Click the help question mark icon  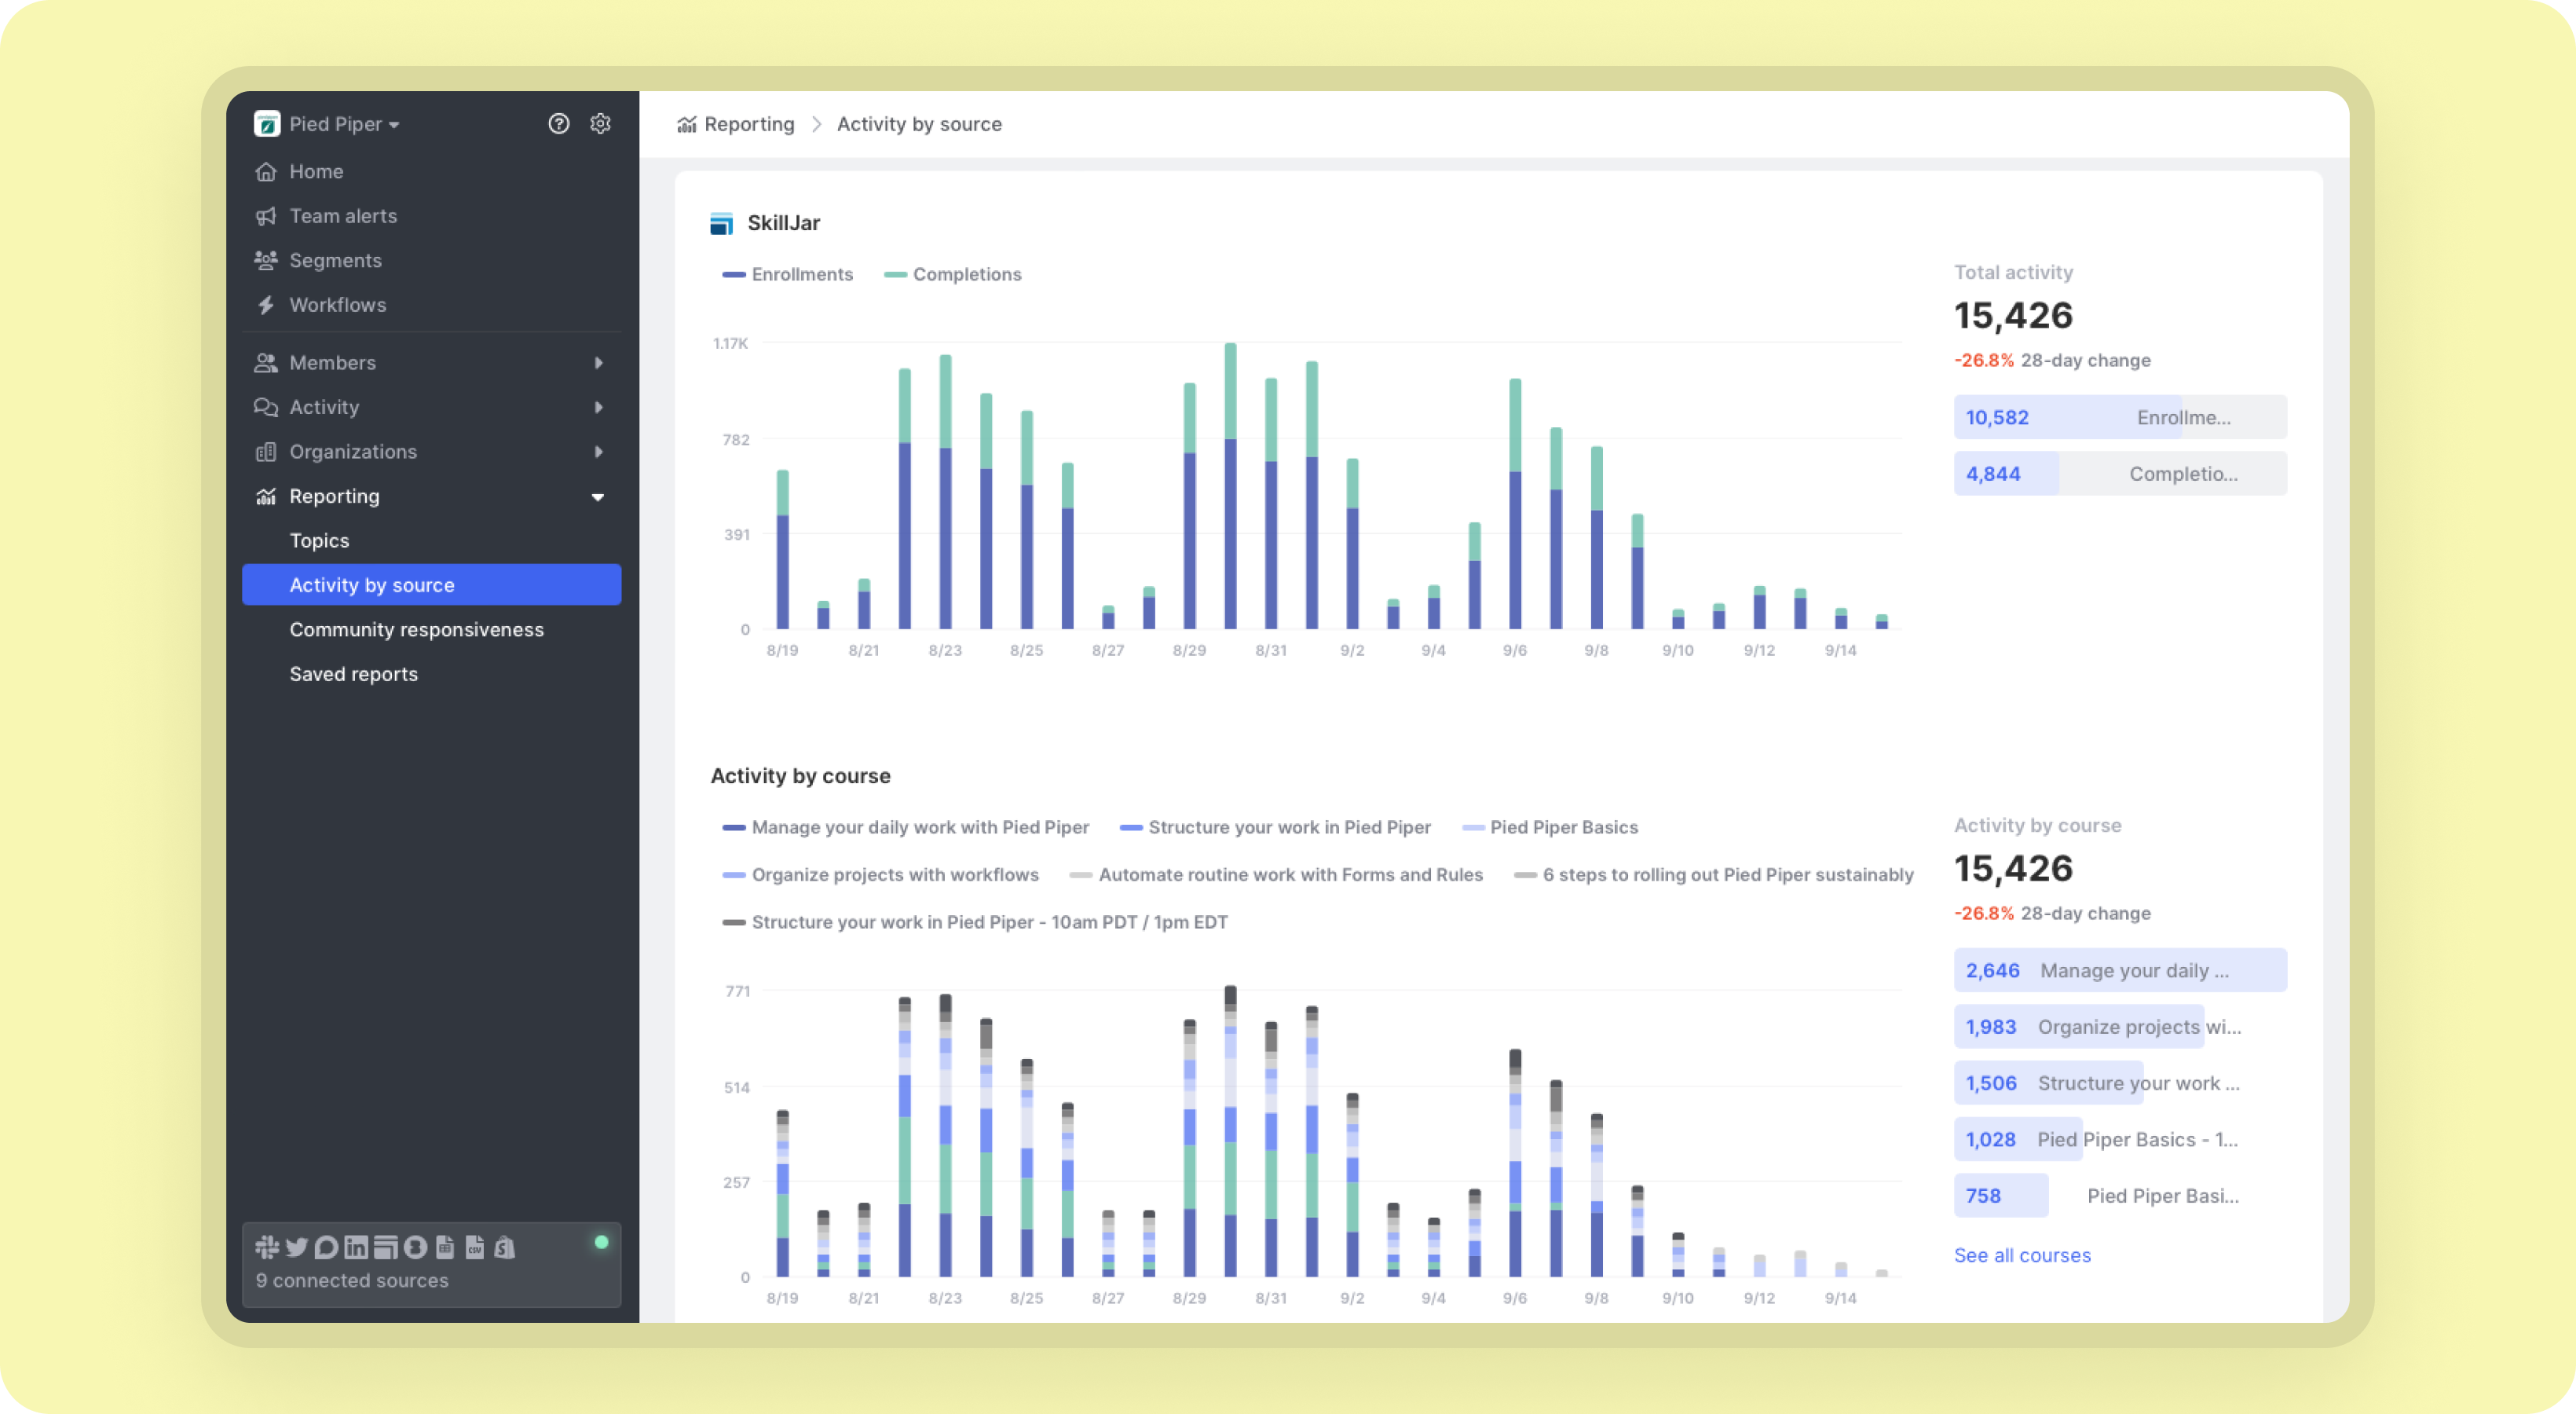point(559,123)
